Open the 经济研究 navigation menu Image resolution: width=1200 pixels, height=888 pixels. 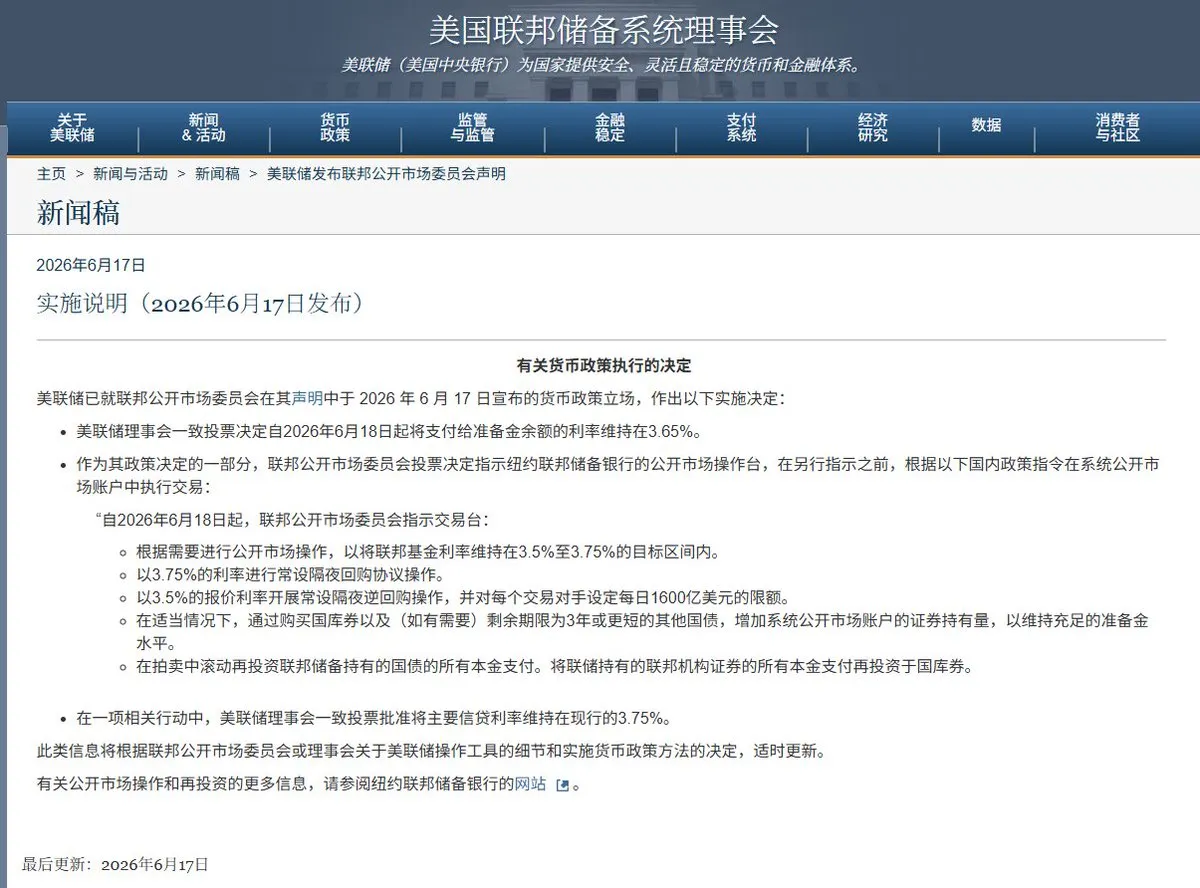(872, 127)
